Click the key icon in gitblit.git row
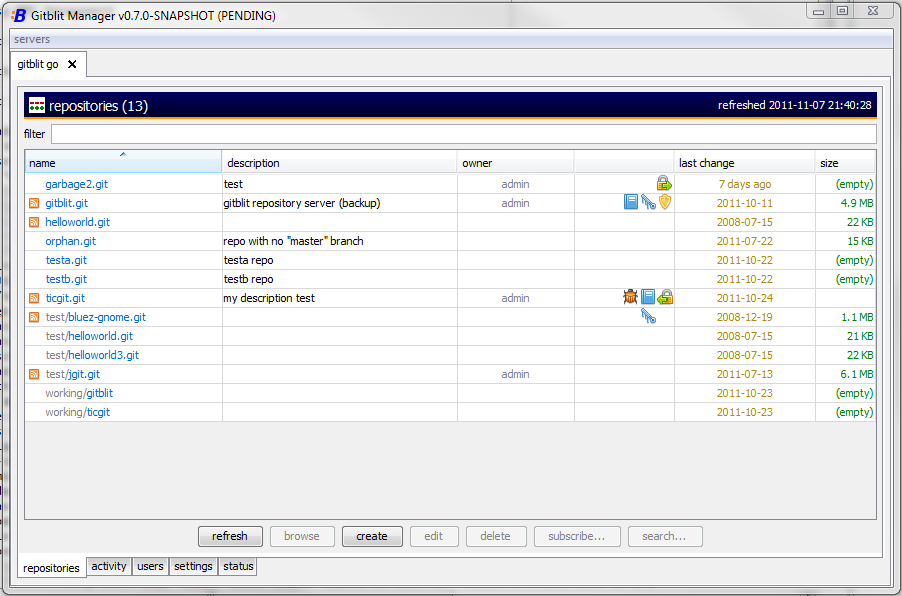The width and height of the screenshot is (902, 596). 648,202
